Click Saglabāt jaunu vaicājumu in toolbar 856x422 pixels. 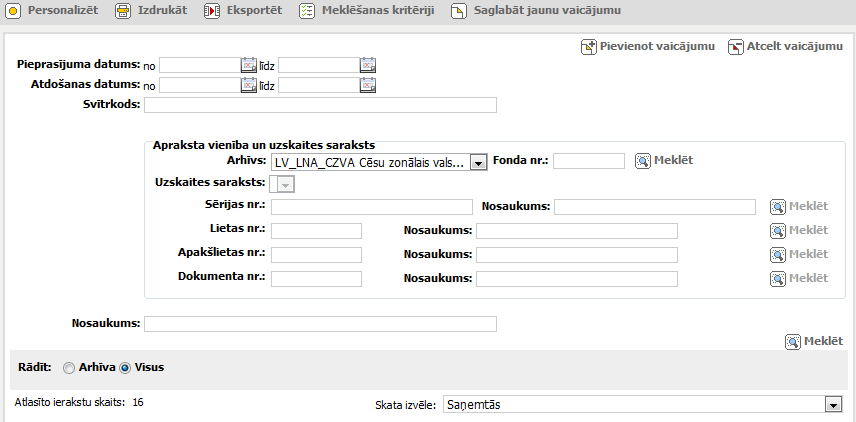tap(459, 12)
